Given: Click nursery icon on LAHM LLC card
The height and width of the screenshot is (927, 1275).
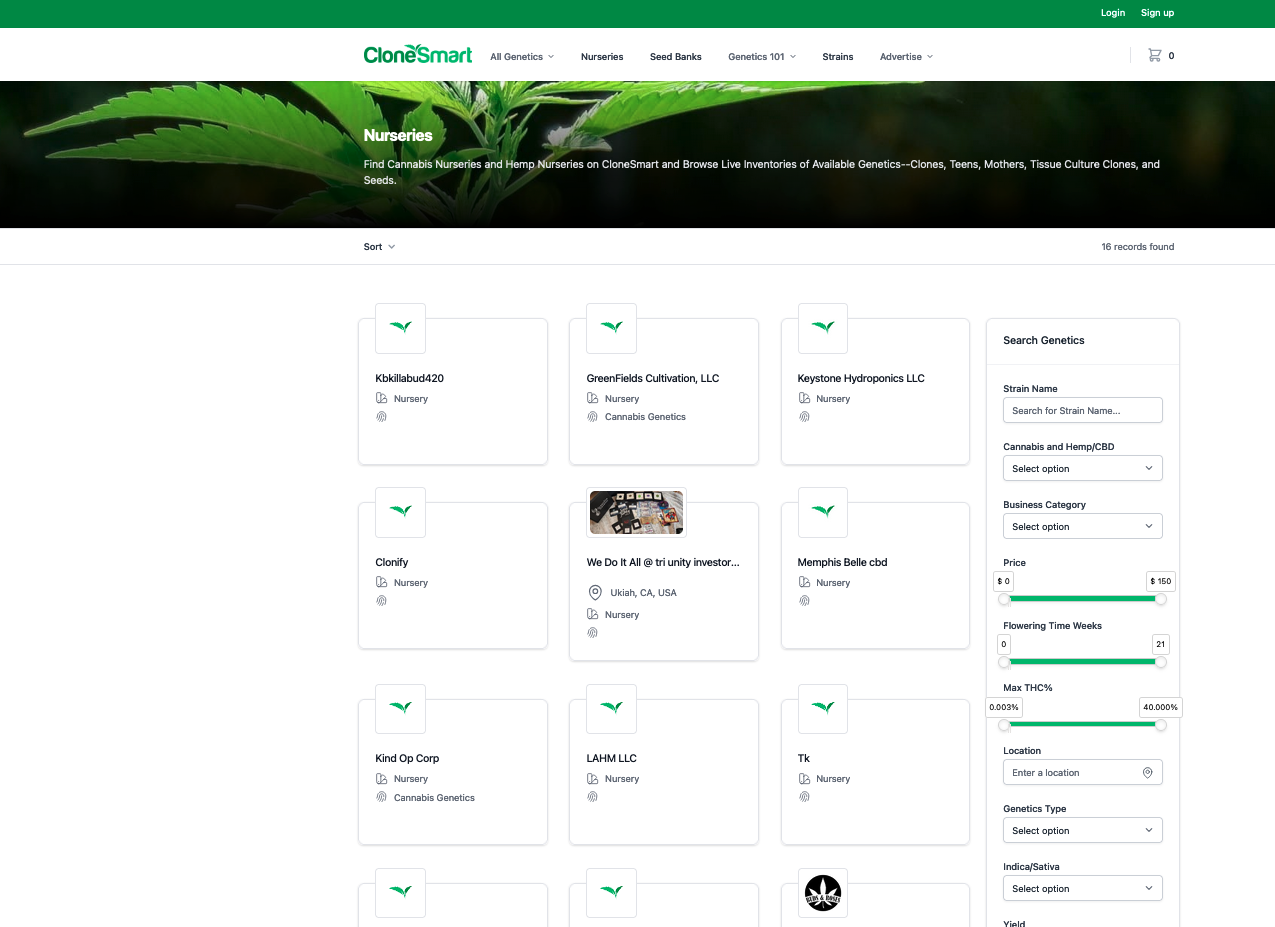Looking at the screenshot, I should pos(592,778).
